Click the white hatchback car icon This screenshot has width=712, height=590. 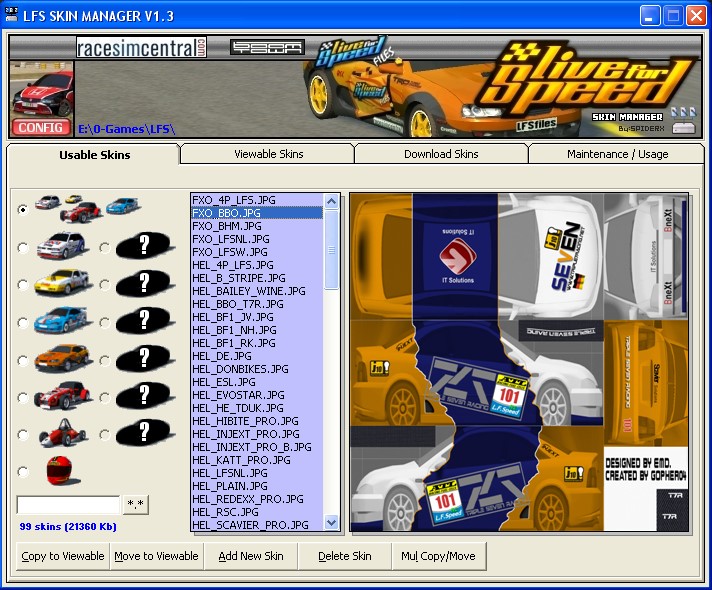tap(61, 246)
